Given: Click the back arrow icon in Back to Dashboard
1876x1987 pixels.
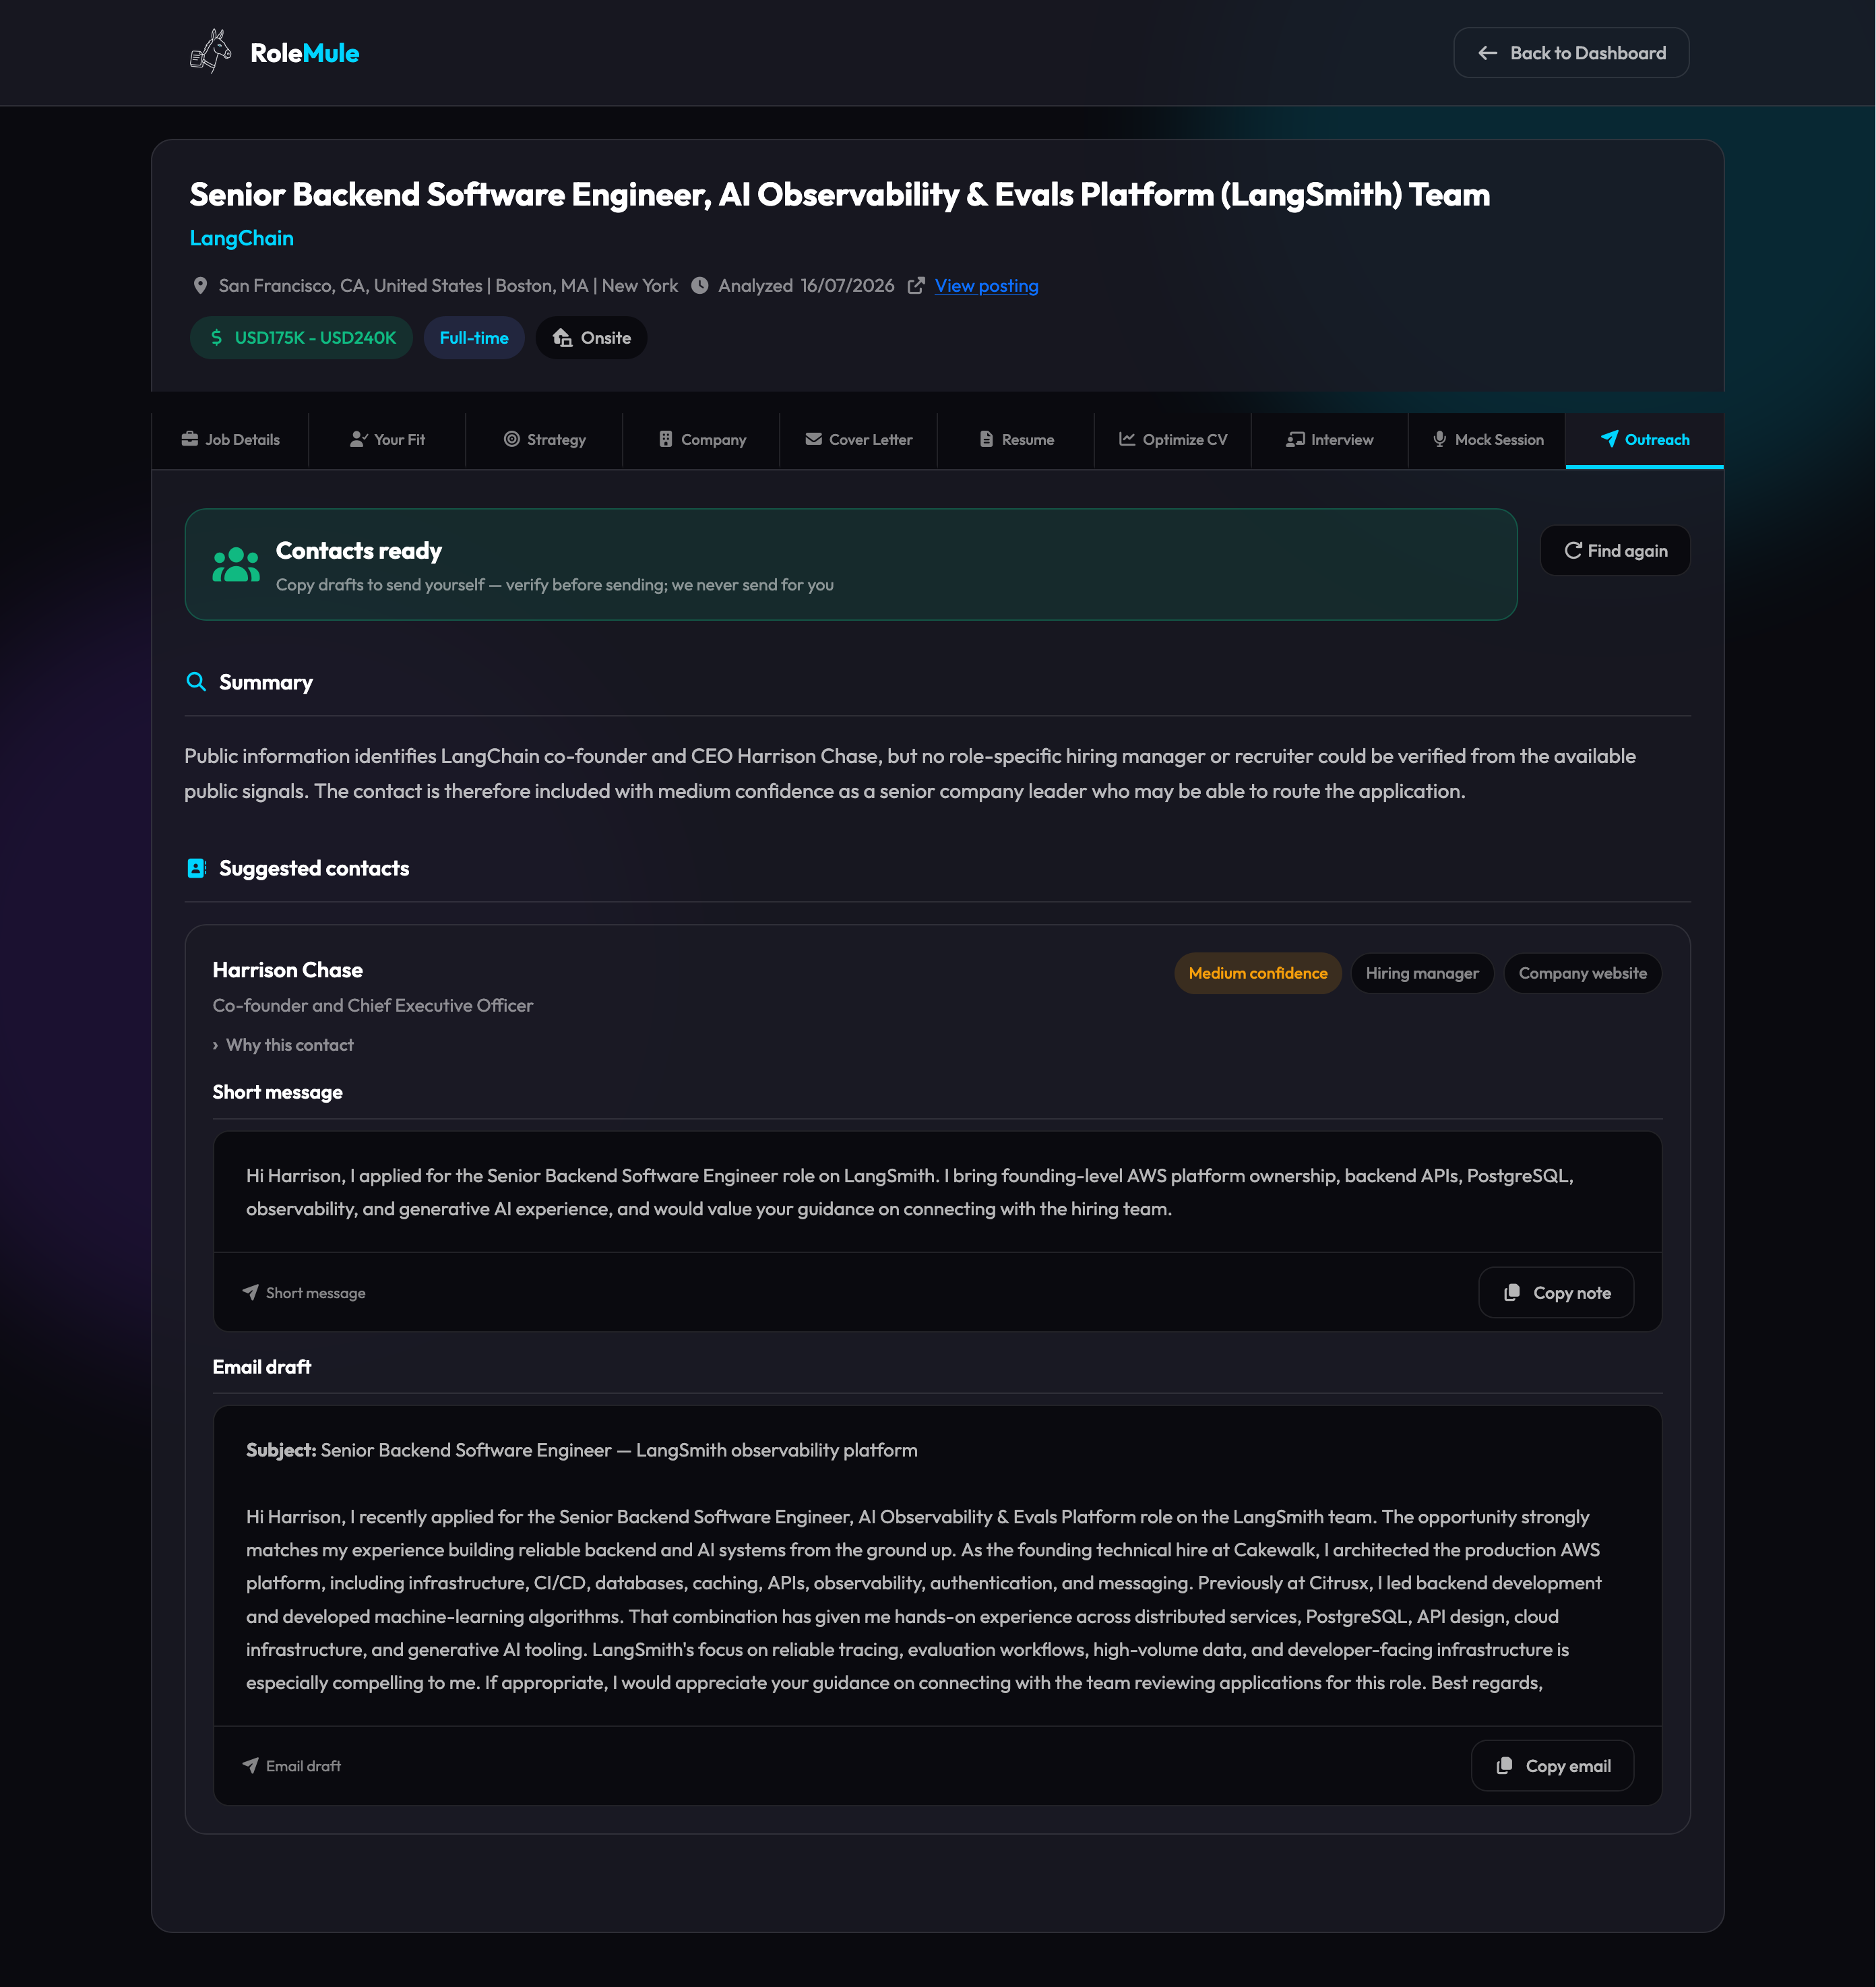Looking at the screenshot, I should [x=1488, y=53].
